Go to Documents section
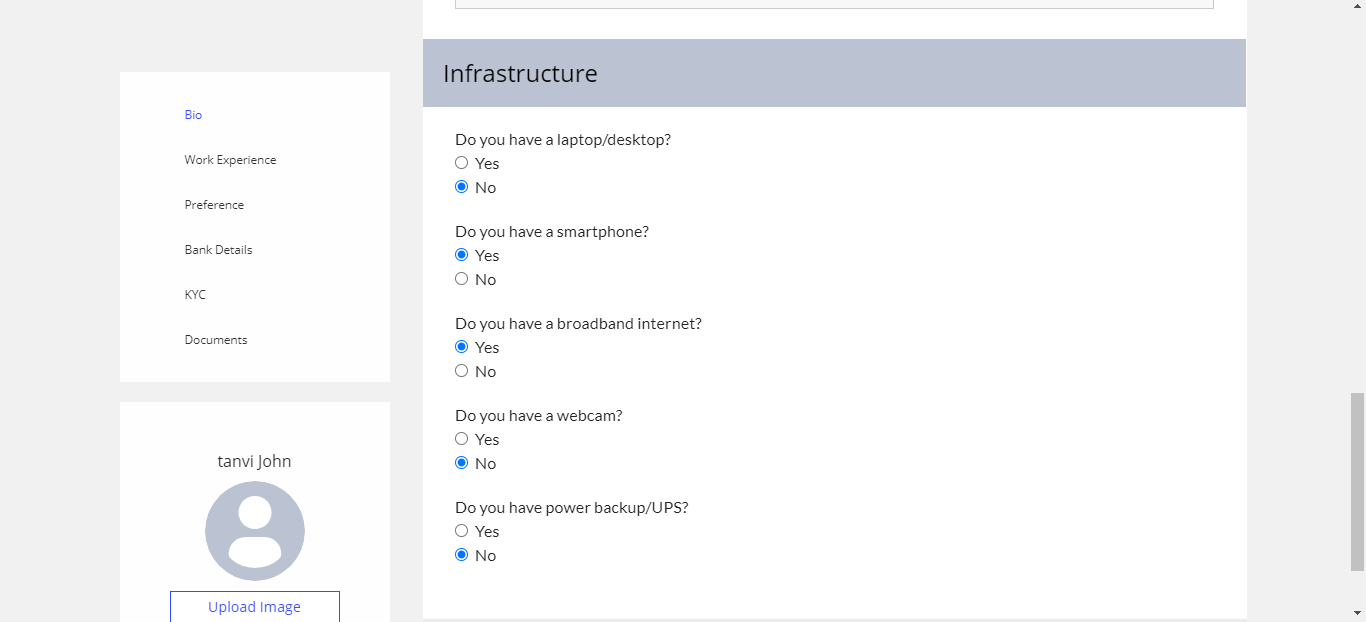This screenshot has height=622, width=1366. pos(216,340)
